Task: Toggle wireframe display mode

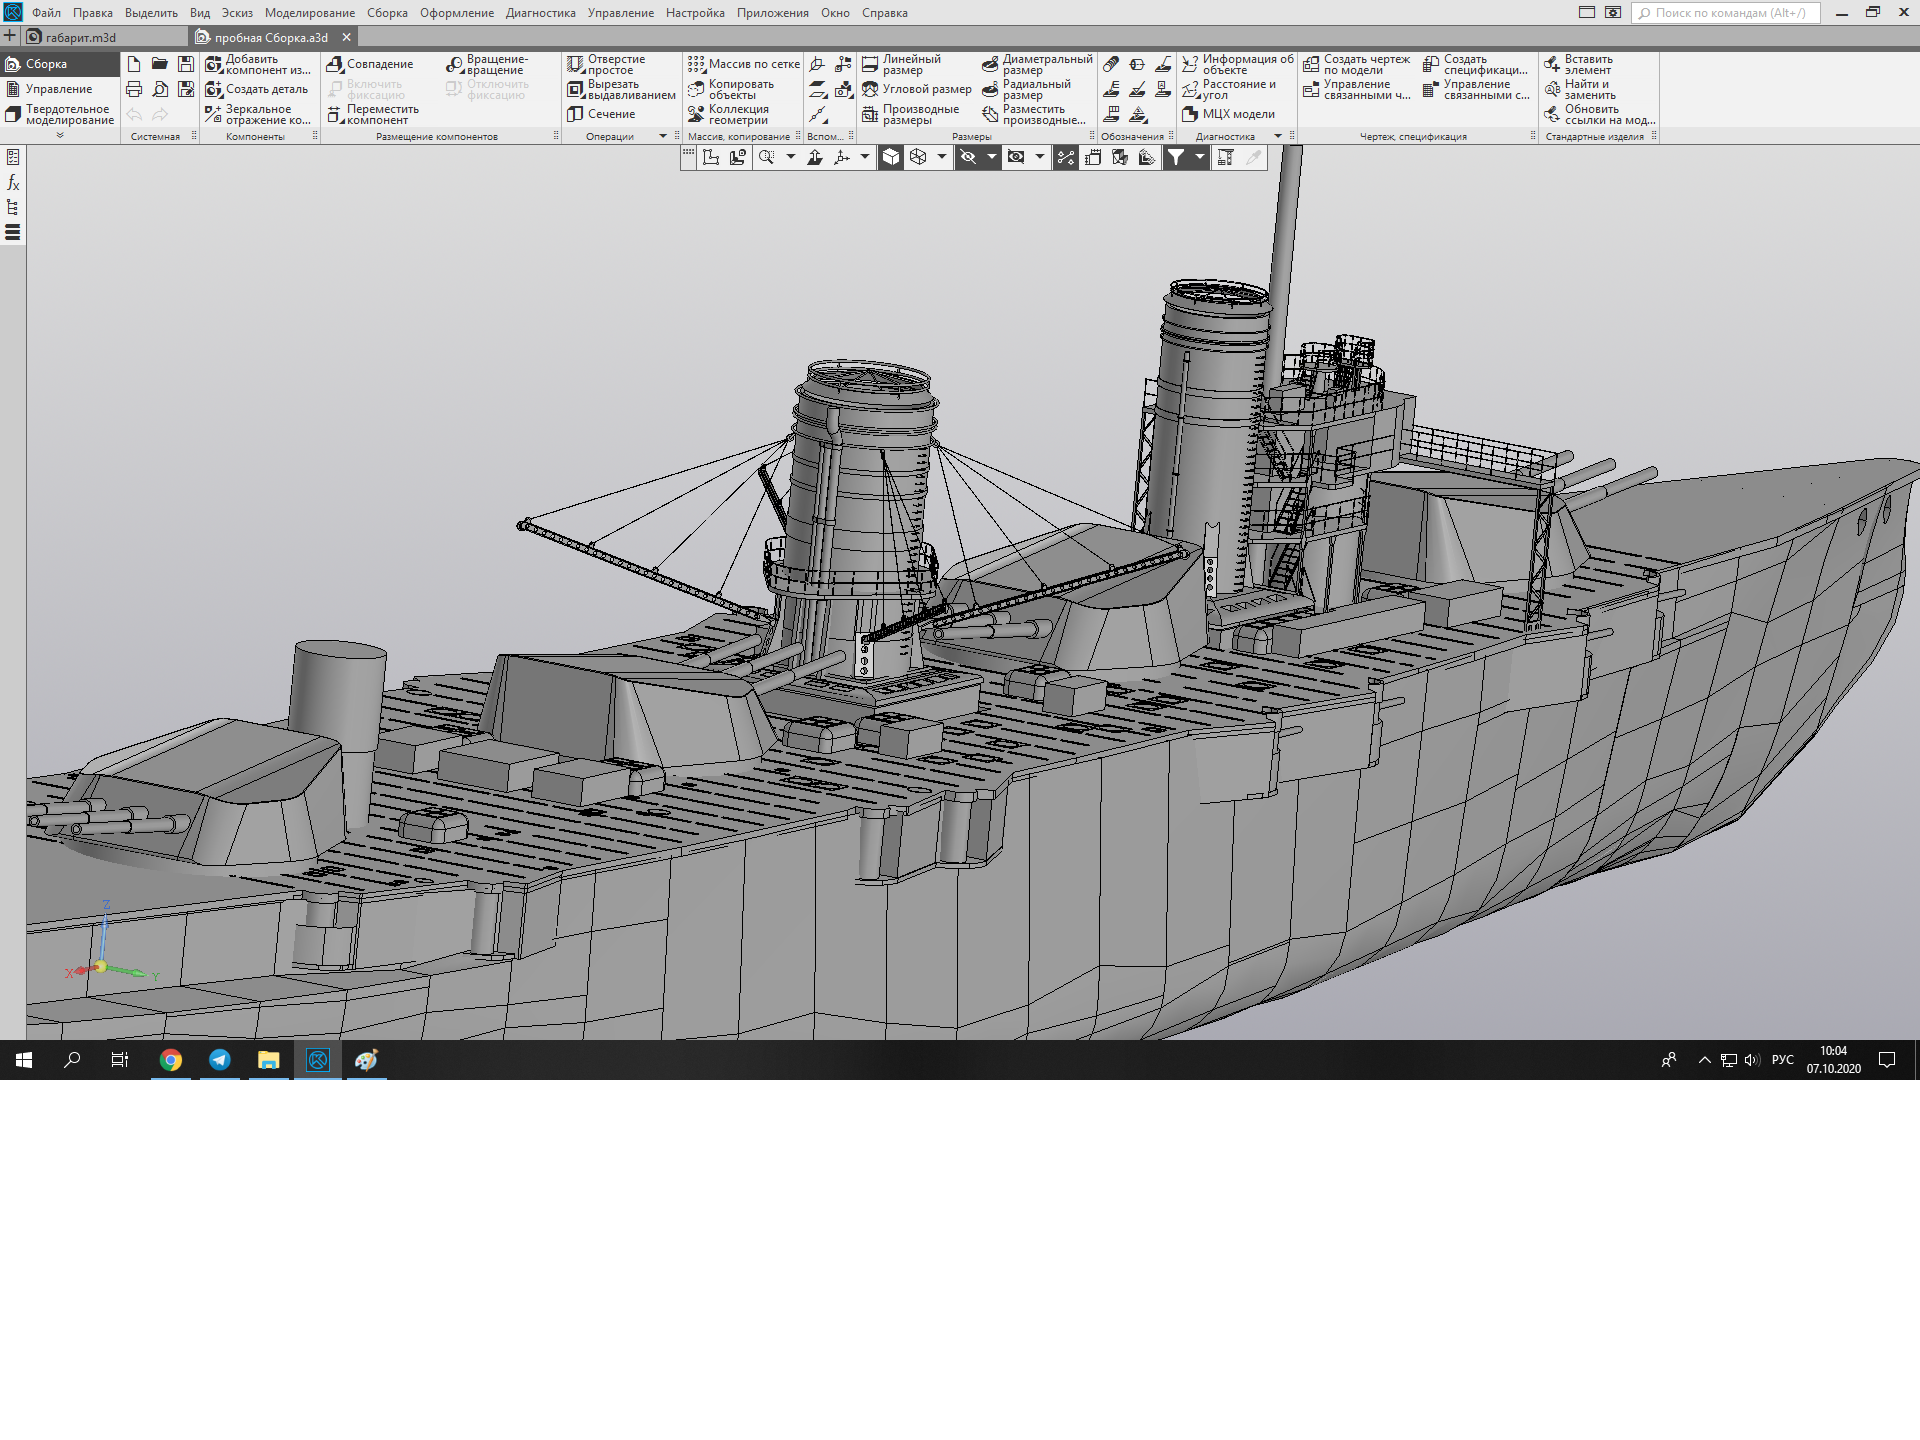Action: pyautogui.click(x=918, y=157)
